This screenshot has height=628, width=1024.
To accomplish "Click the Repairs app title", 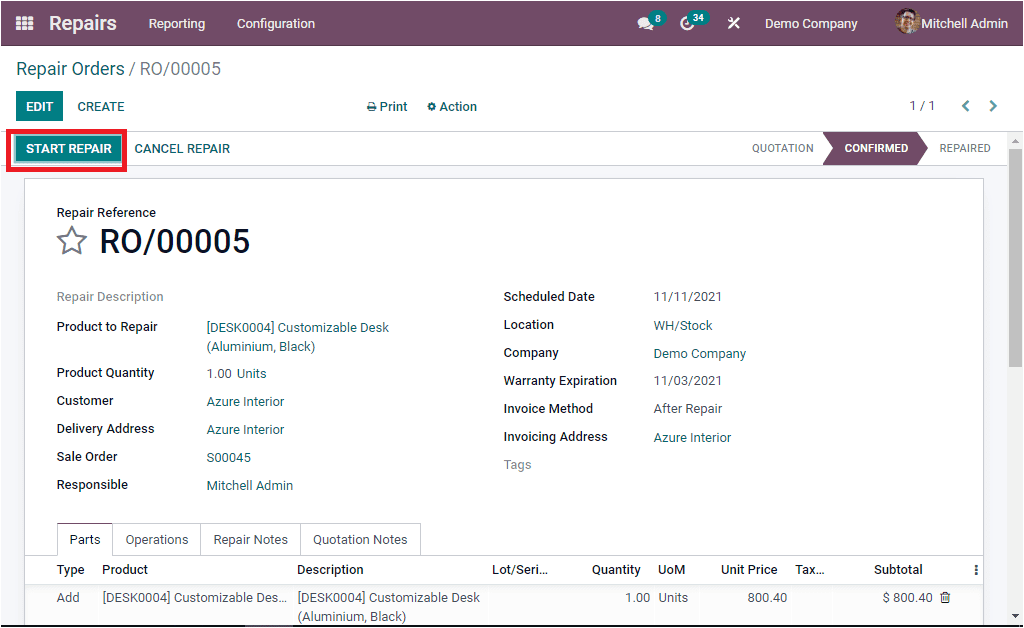I will tap(83, 23).
